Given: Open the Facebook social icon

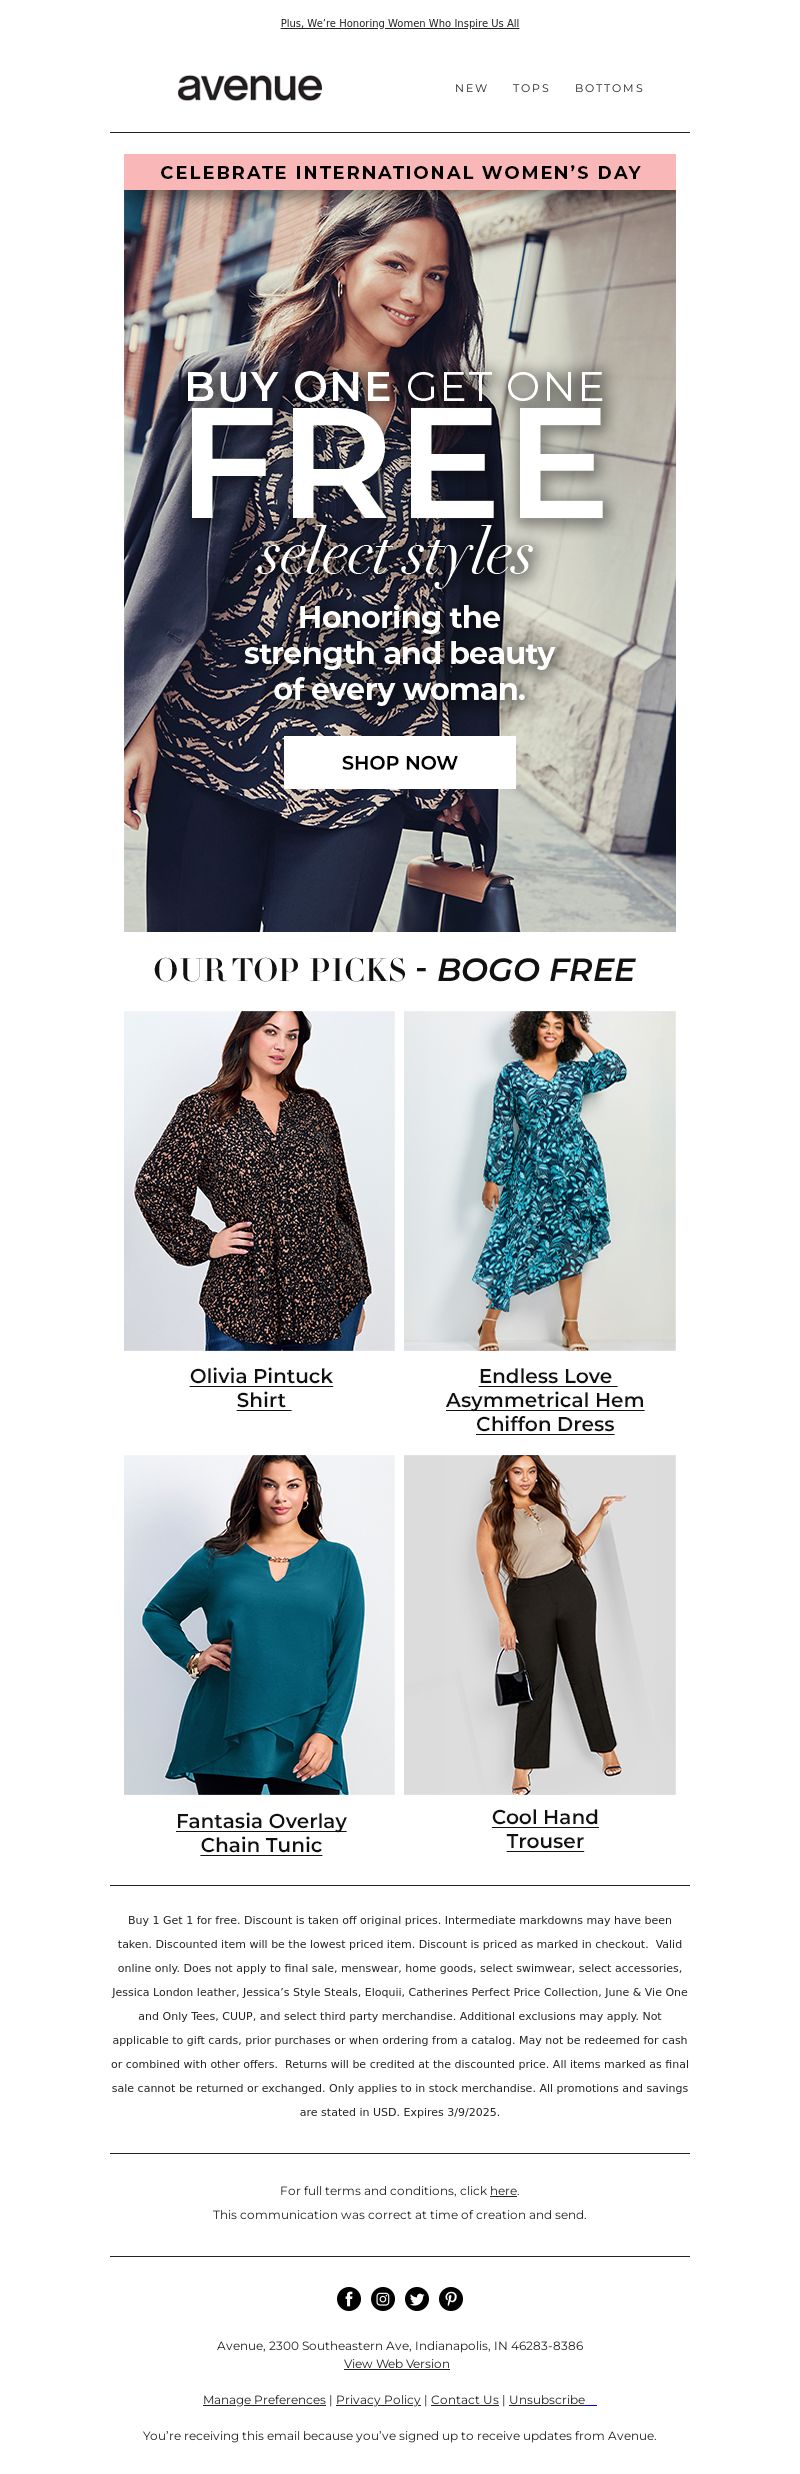Looking at the screenshot, I should (349, 2299).
